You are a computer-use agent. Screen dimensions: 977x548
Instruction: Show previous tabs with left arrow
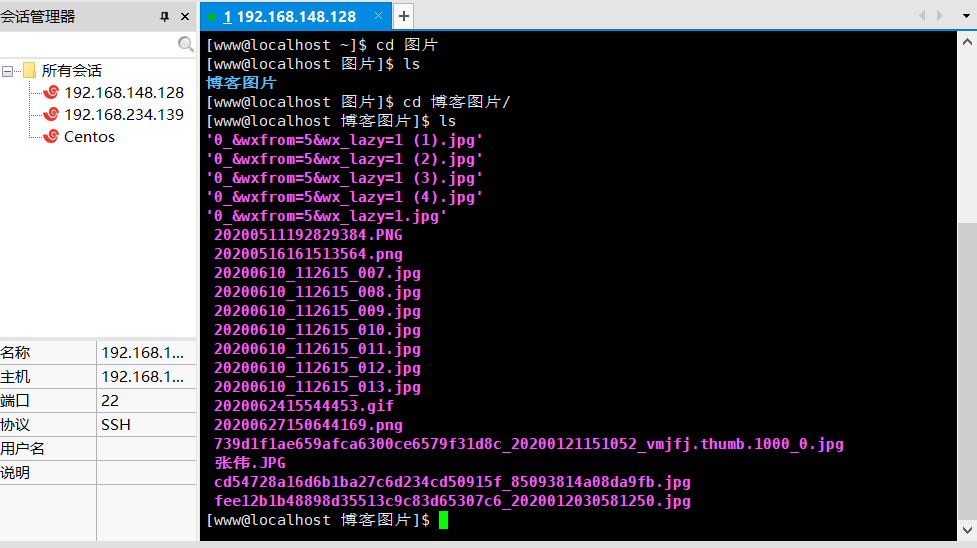(922, 16)
